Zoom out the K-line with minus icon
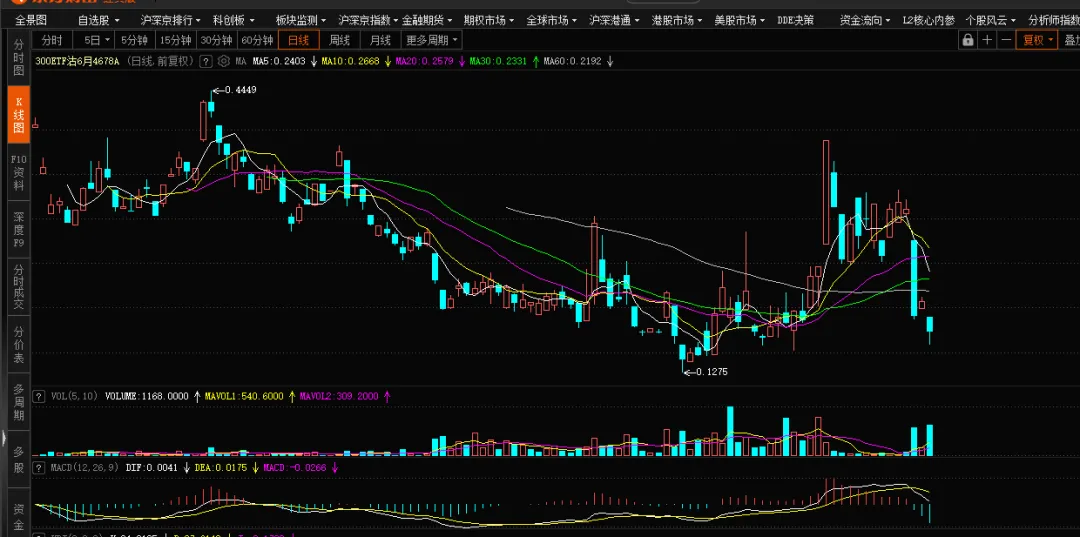The image size is (1080, 537). [x=1006, y=40]
